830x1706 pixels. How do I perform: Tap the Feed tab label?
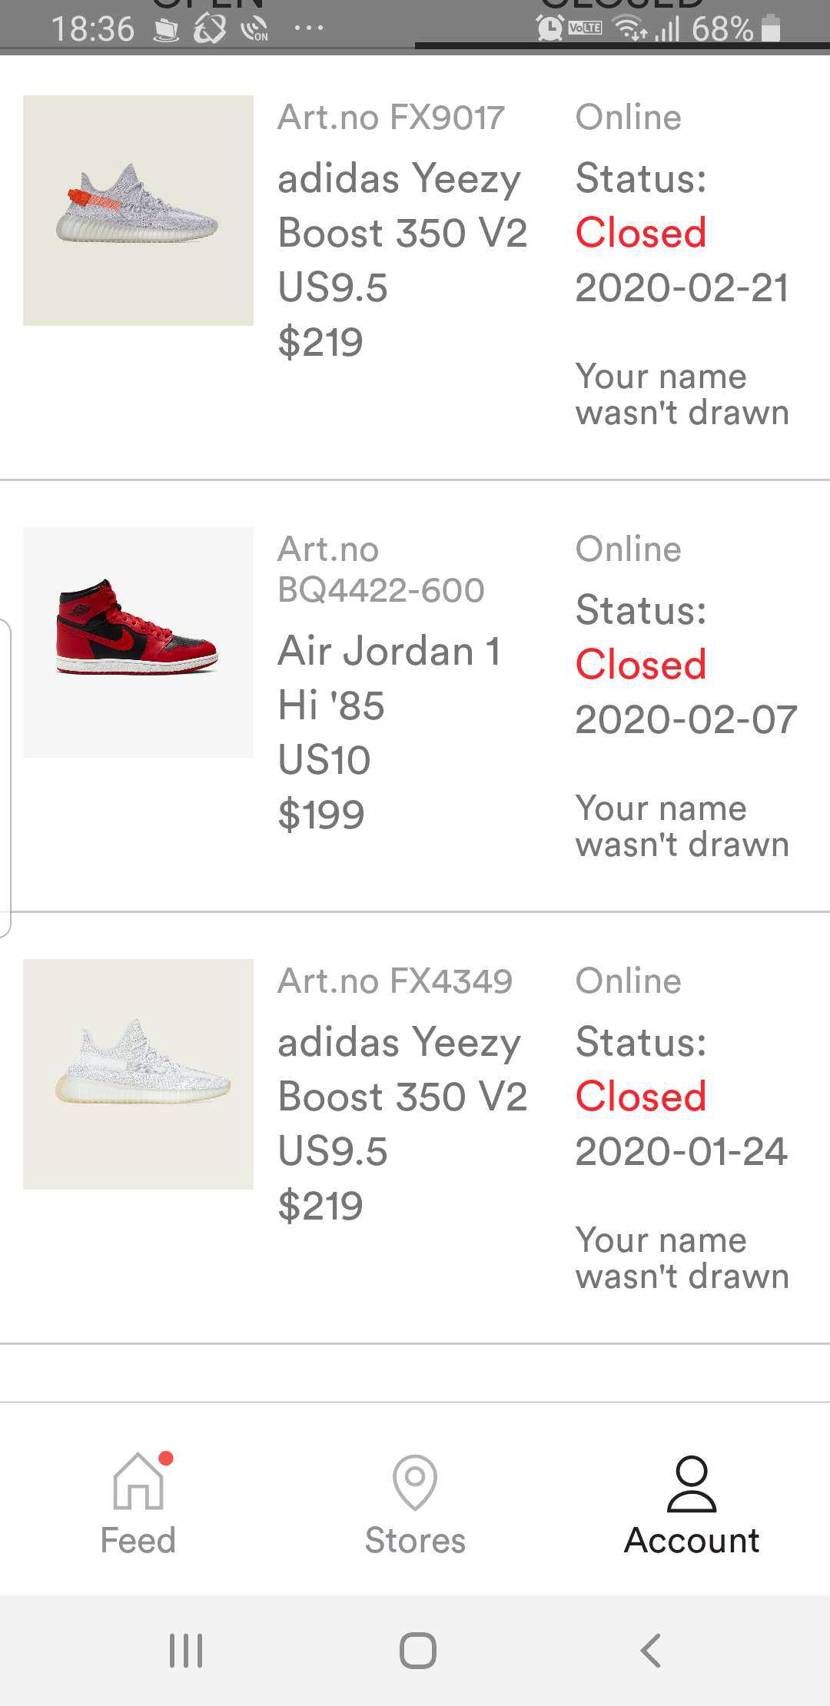tap(138, 1540)
